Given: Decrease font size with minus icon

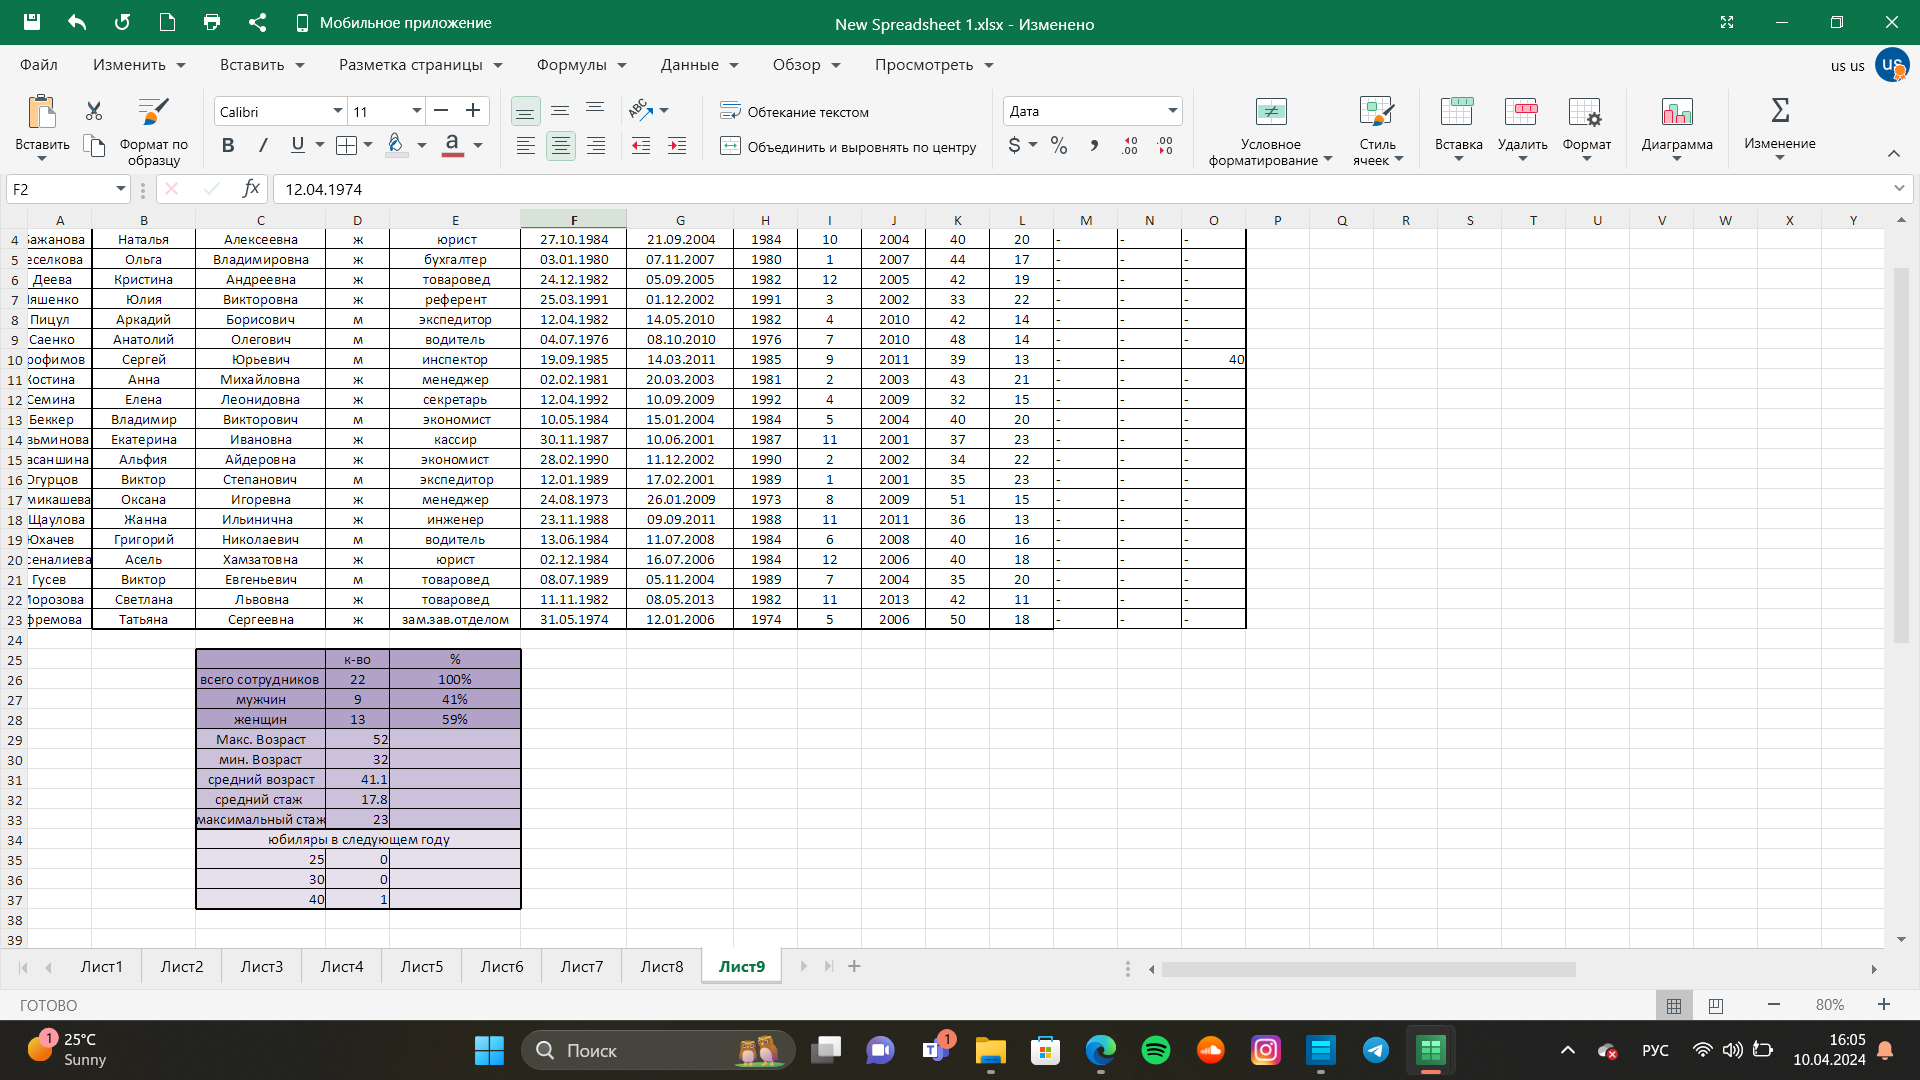Looking at the screenshot, I should coord(441,111).
